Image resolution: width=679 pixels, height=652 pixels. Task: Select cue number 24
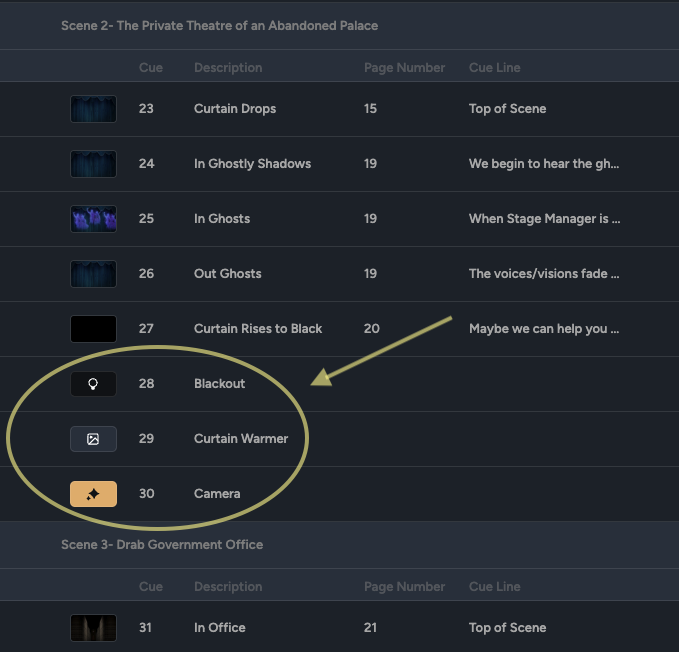pyautogui.click(x=146, y=164)
